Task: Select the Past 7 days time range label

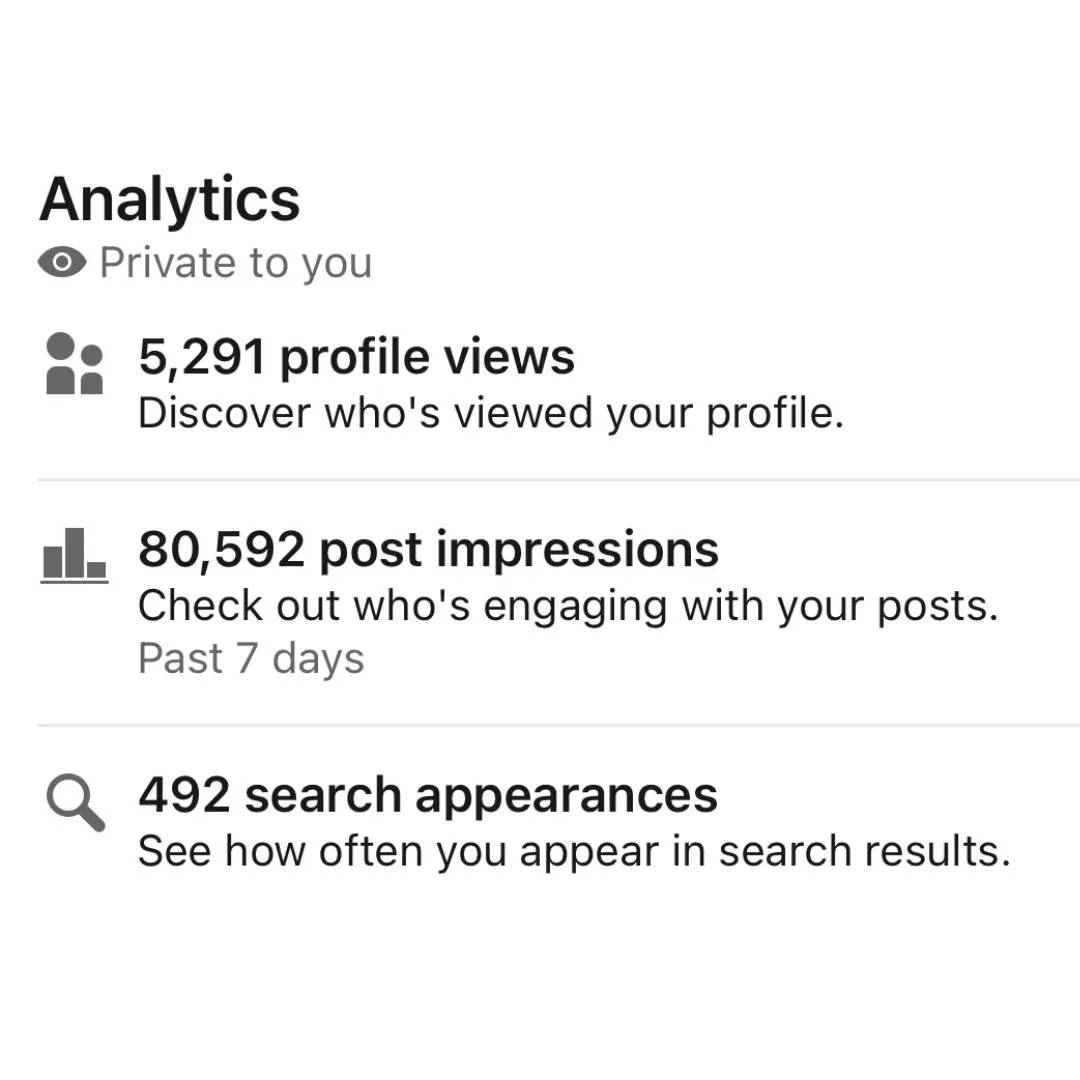Action: pos(251,658)
